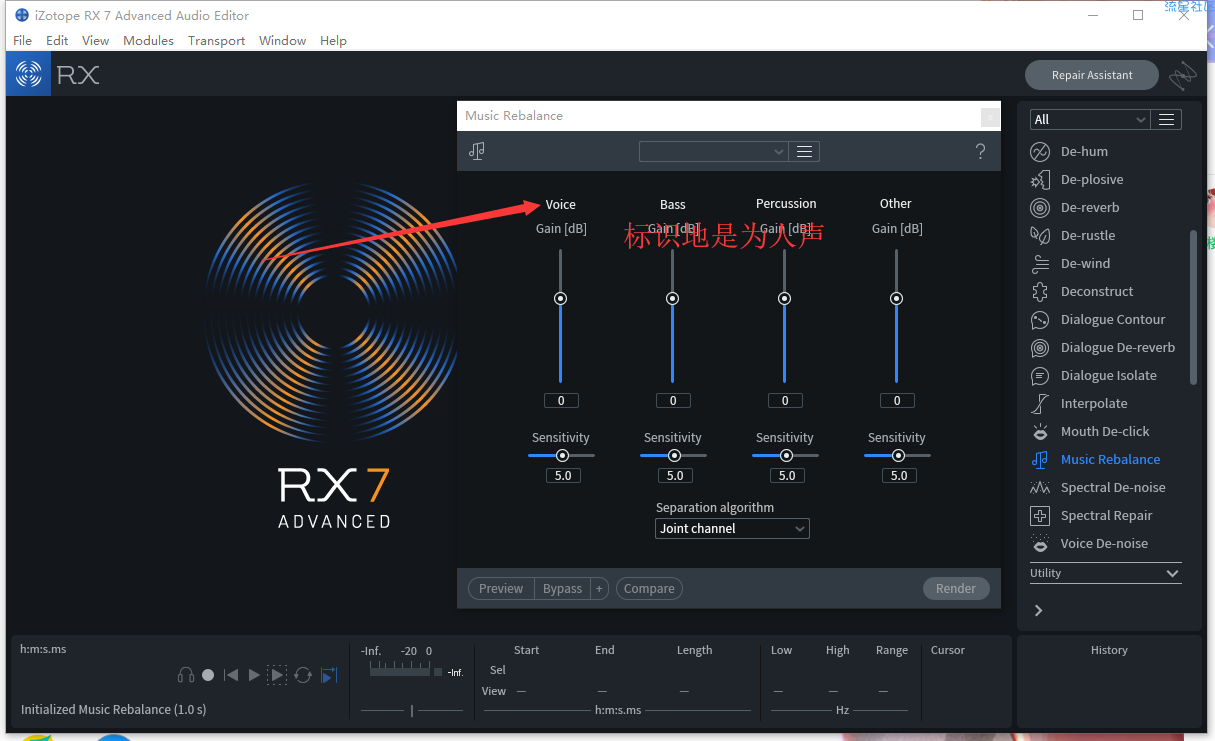The height and width of the screenshot is (741, 1215).
Task: Toggle the headphones input monitoring button
Action: (x=186, y=675)
